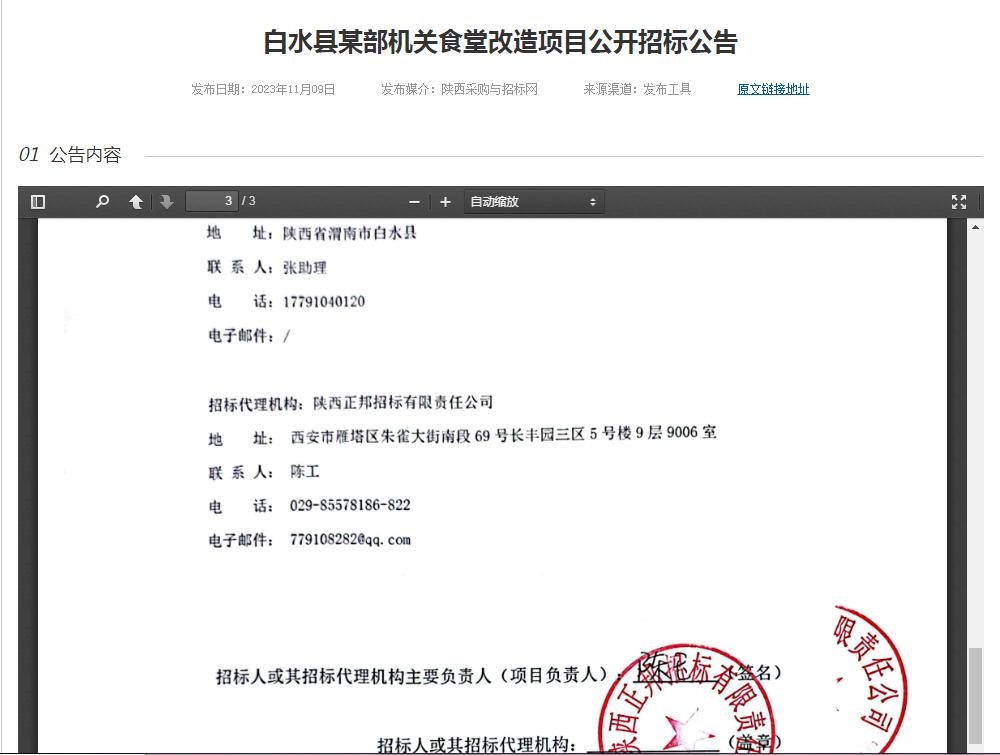
Task: Open the 原文链接地址 link
Action: pyautogui.click(x=773, y=89)
